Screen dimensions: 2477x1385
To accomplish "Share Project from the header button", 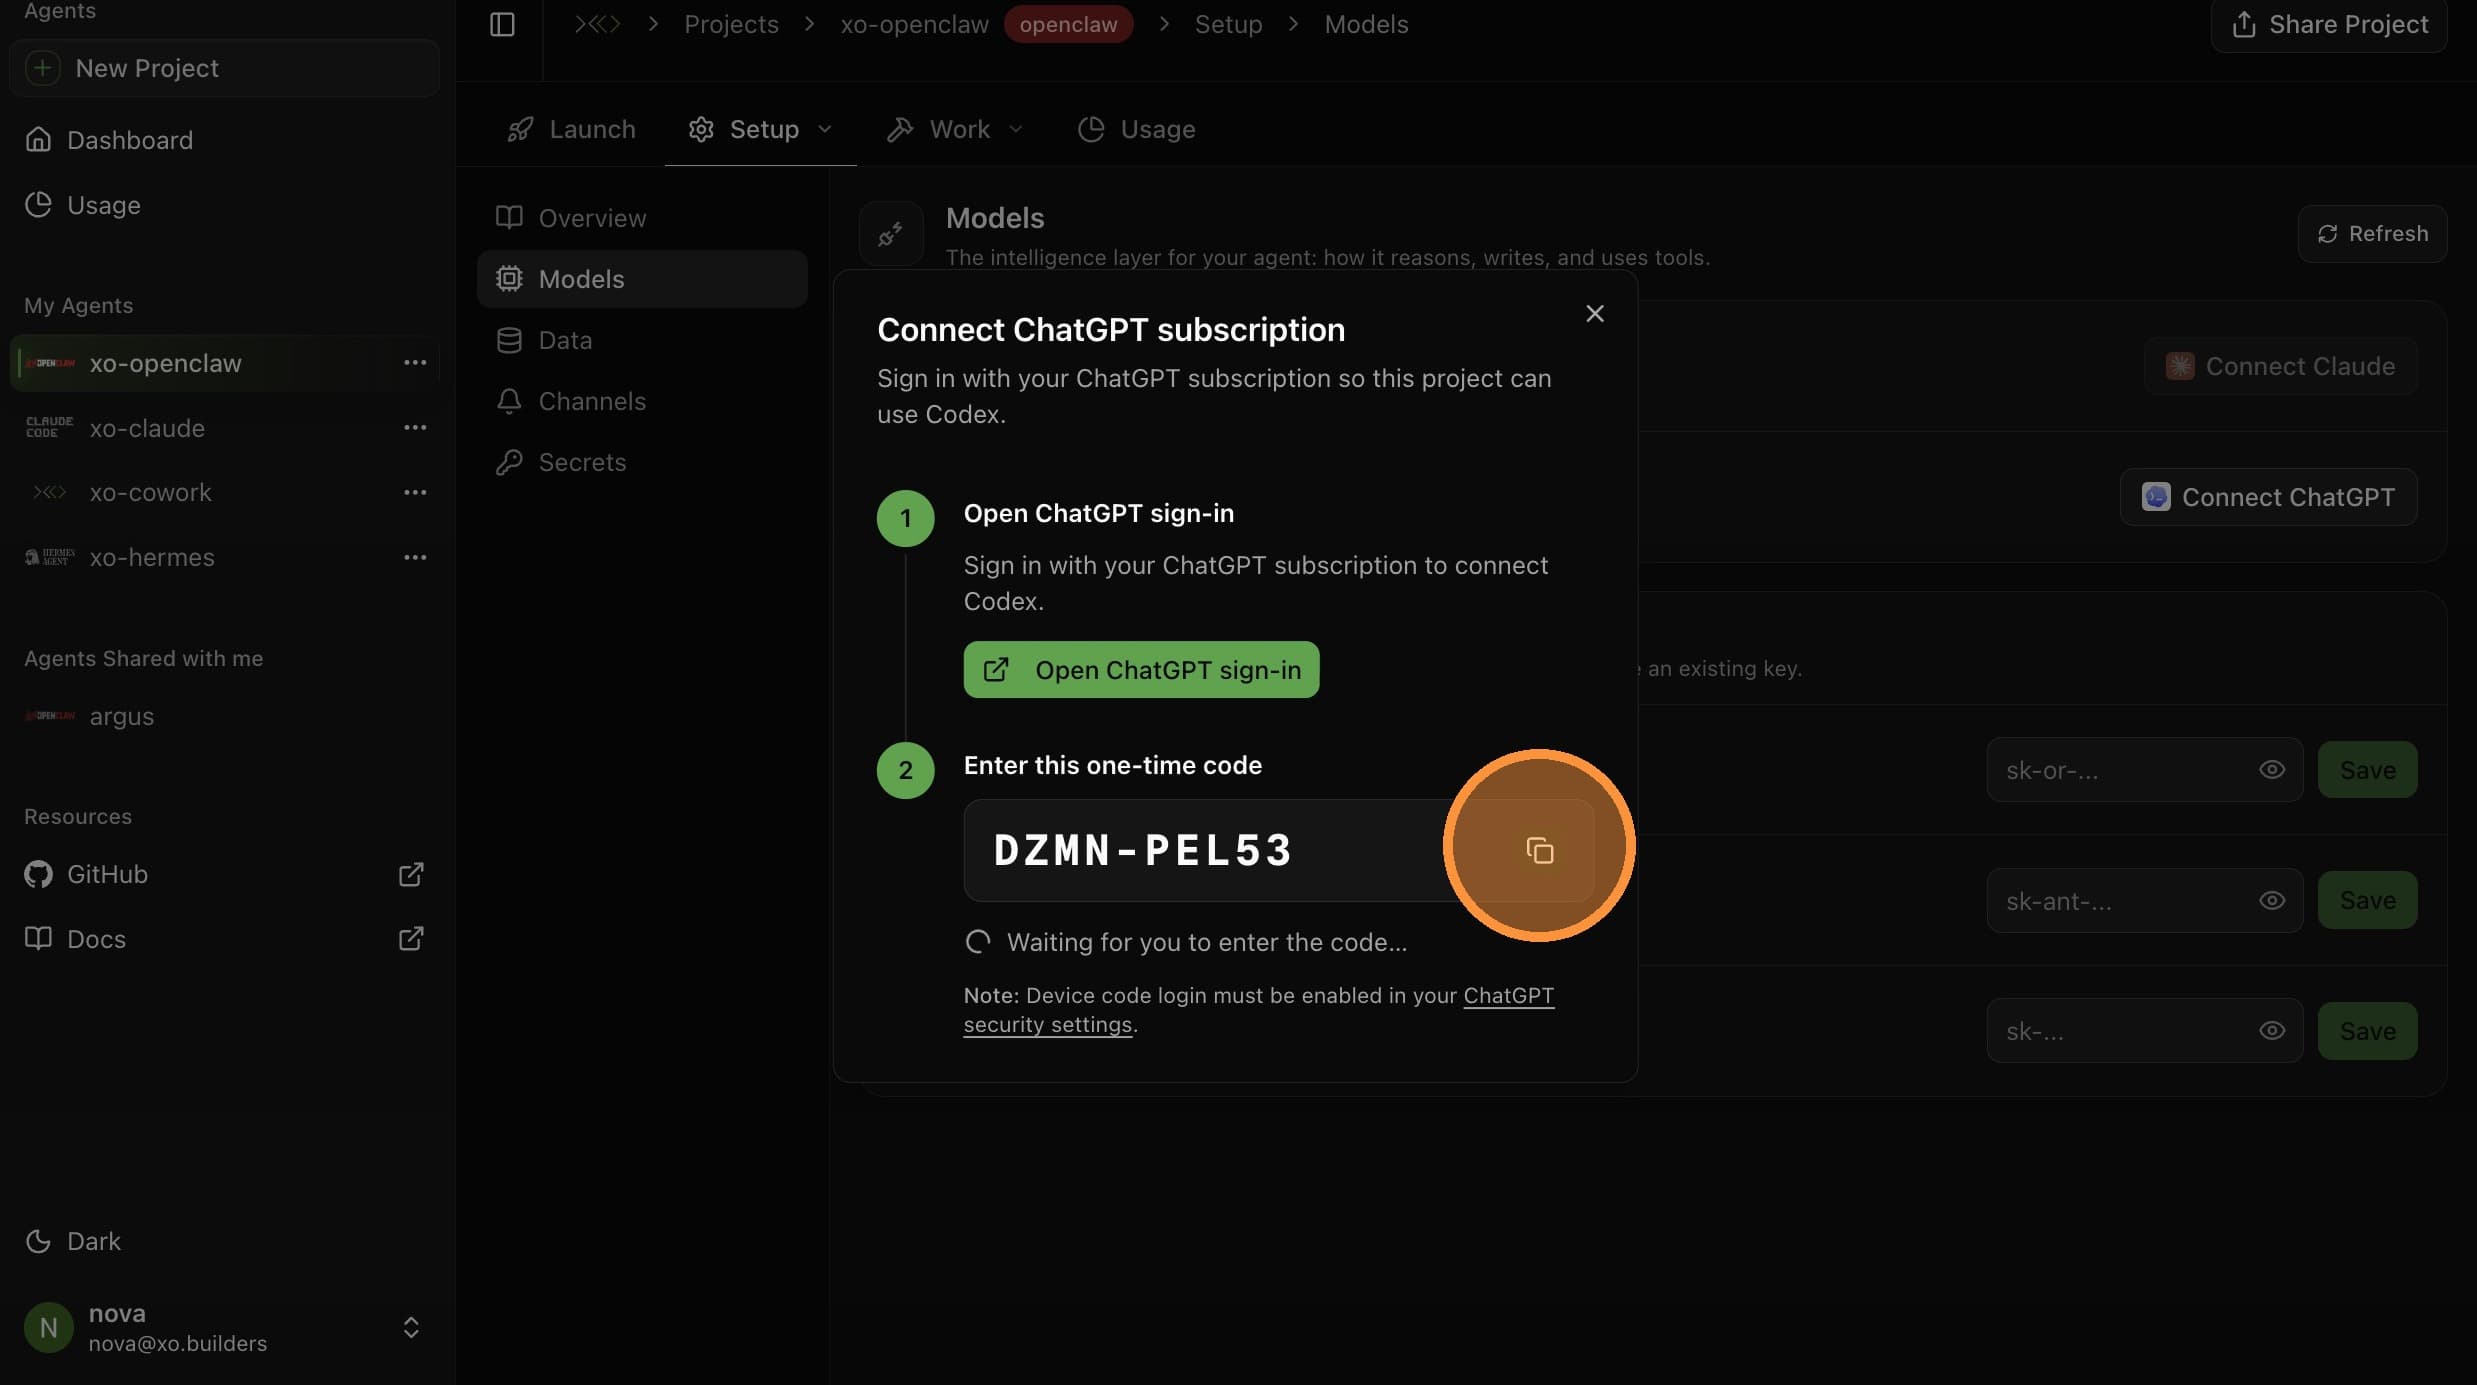I will tap(2329, 24).
